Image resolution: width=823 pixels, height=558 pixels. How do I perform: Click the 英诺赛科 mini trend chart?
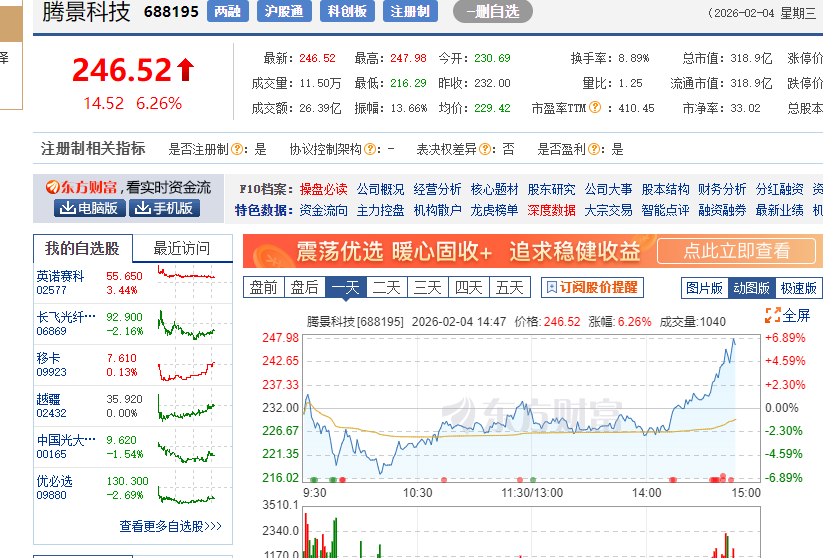click(186, 273)
